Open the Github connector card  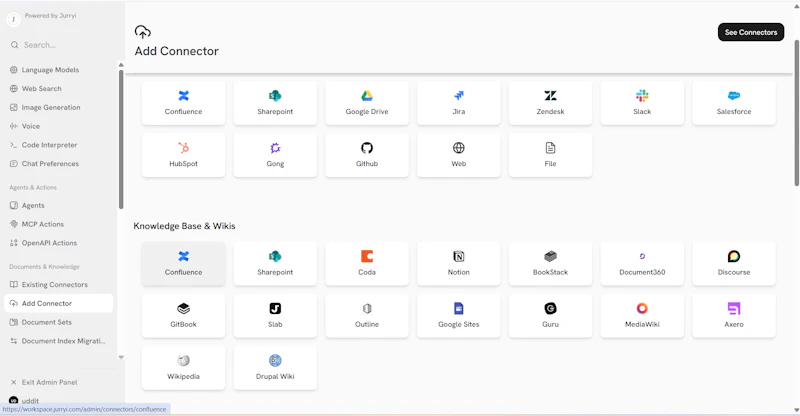pos(367,155)
